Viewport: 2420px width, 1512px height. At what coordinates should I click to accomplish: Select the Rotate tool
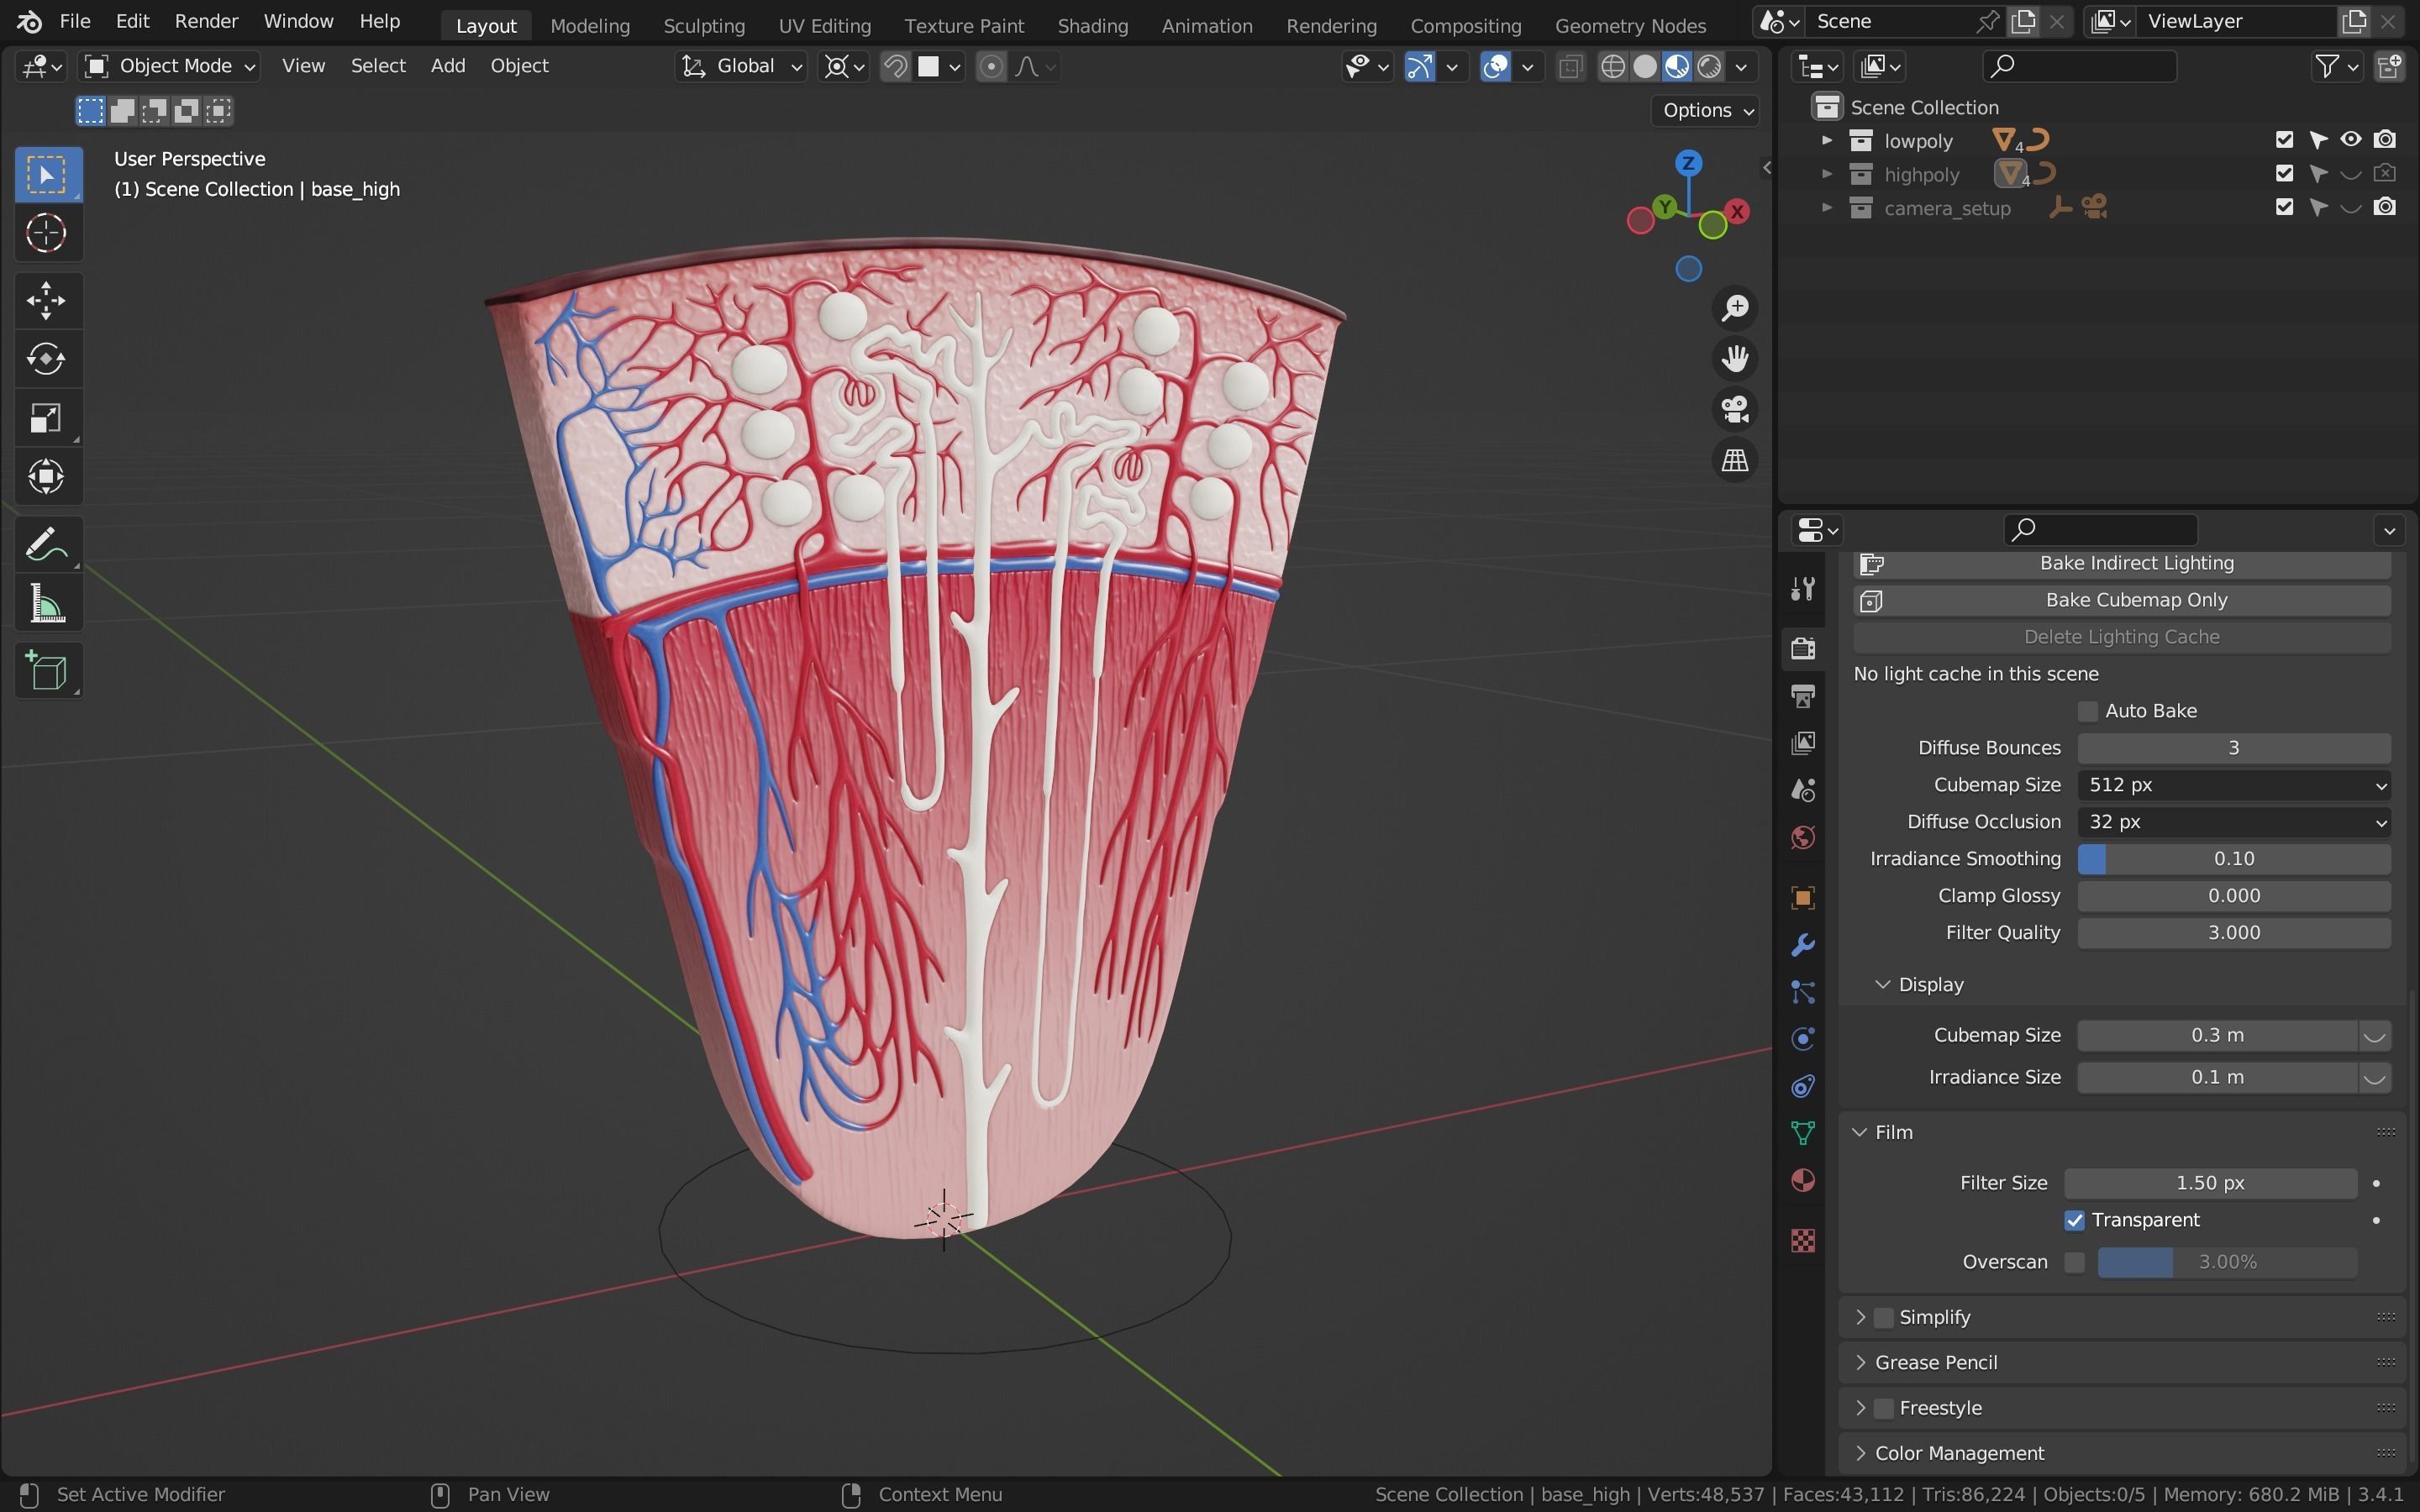click(x=46, y=359)
